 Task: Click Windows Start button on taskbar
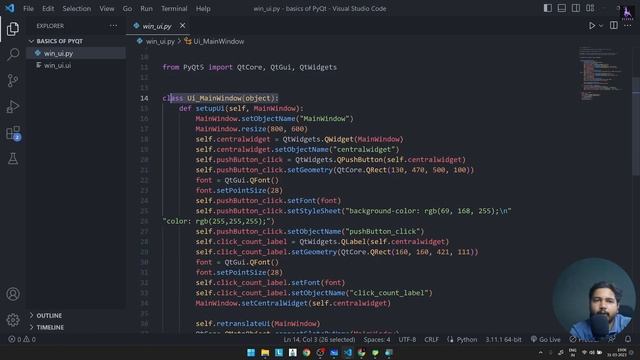[x=251, y=353]
